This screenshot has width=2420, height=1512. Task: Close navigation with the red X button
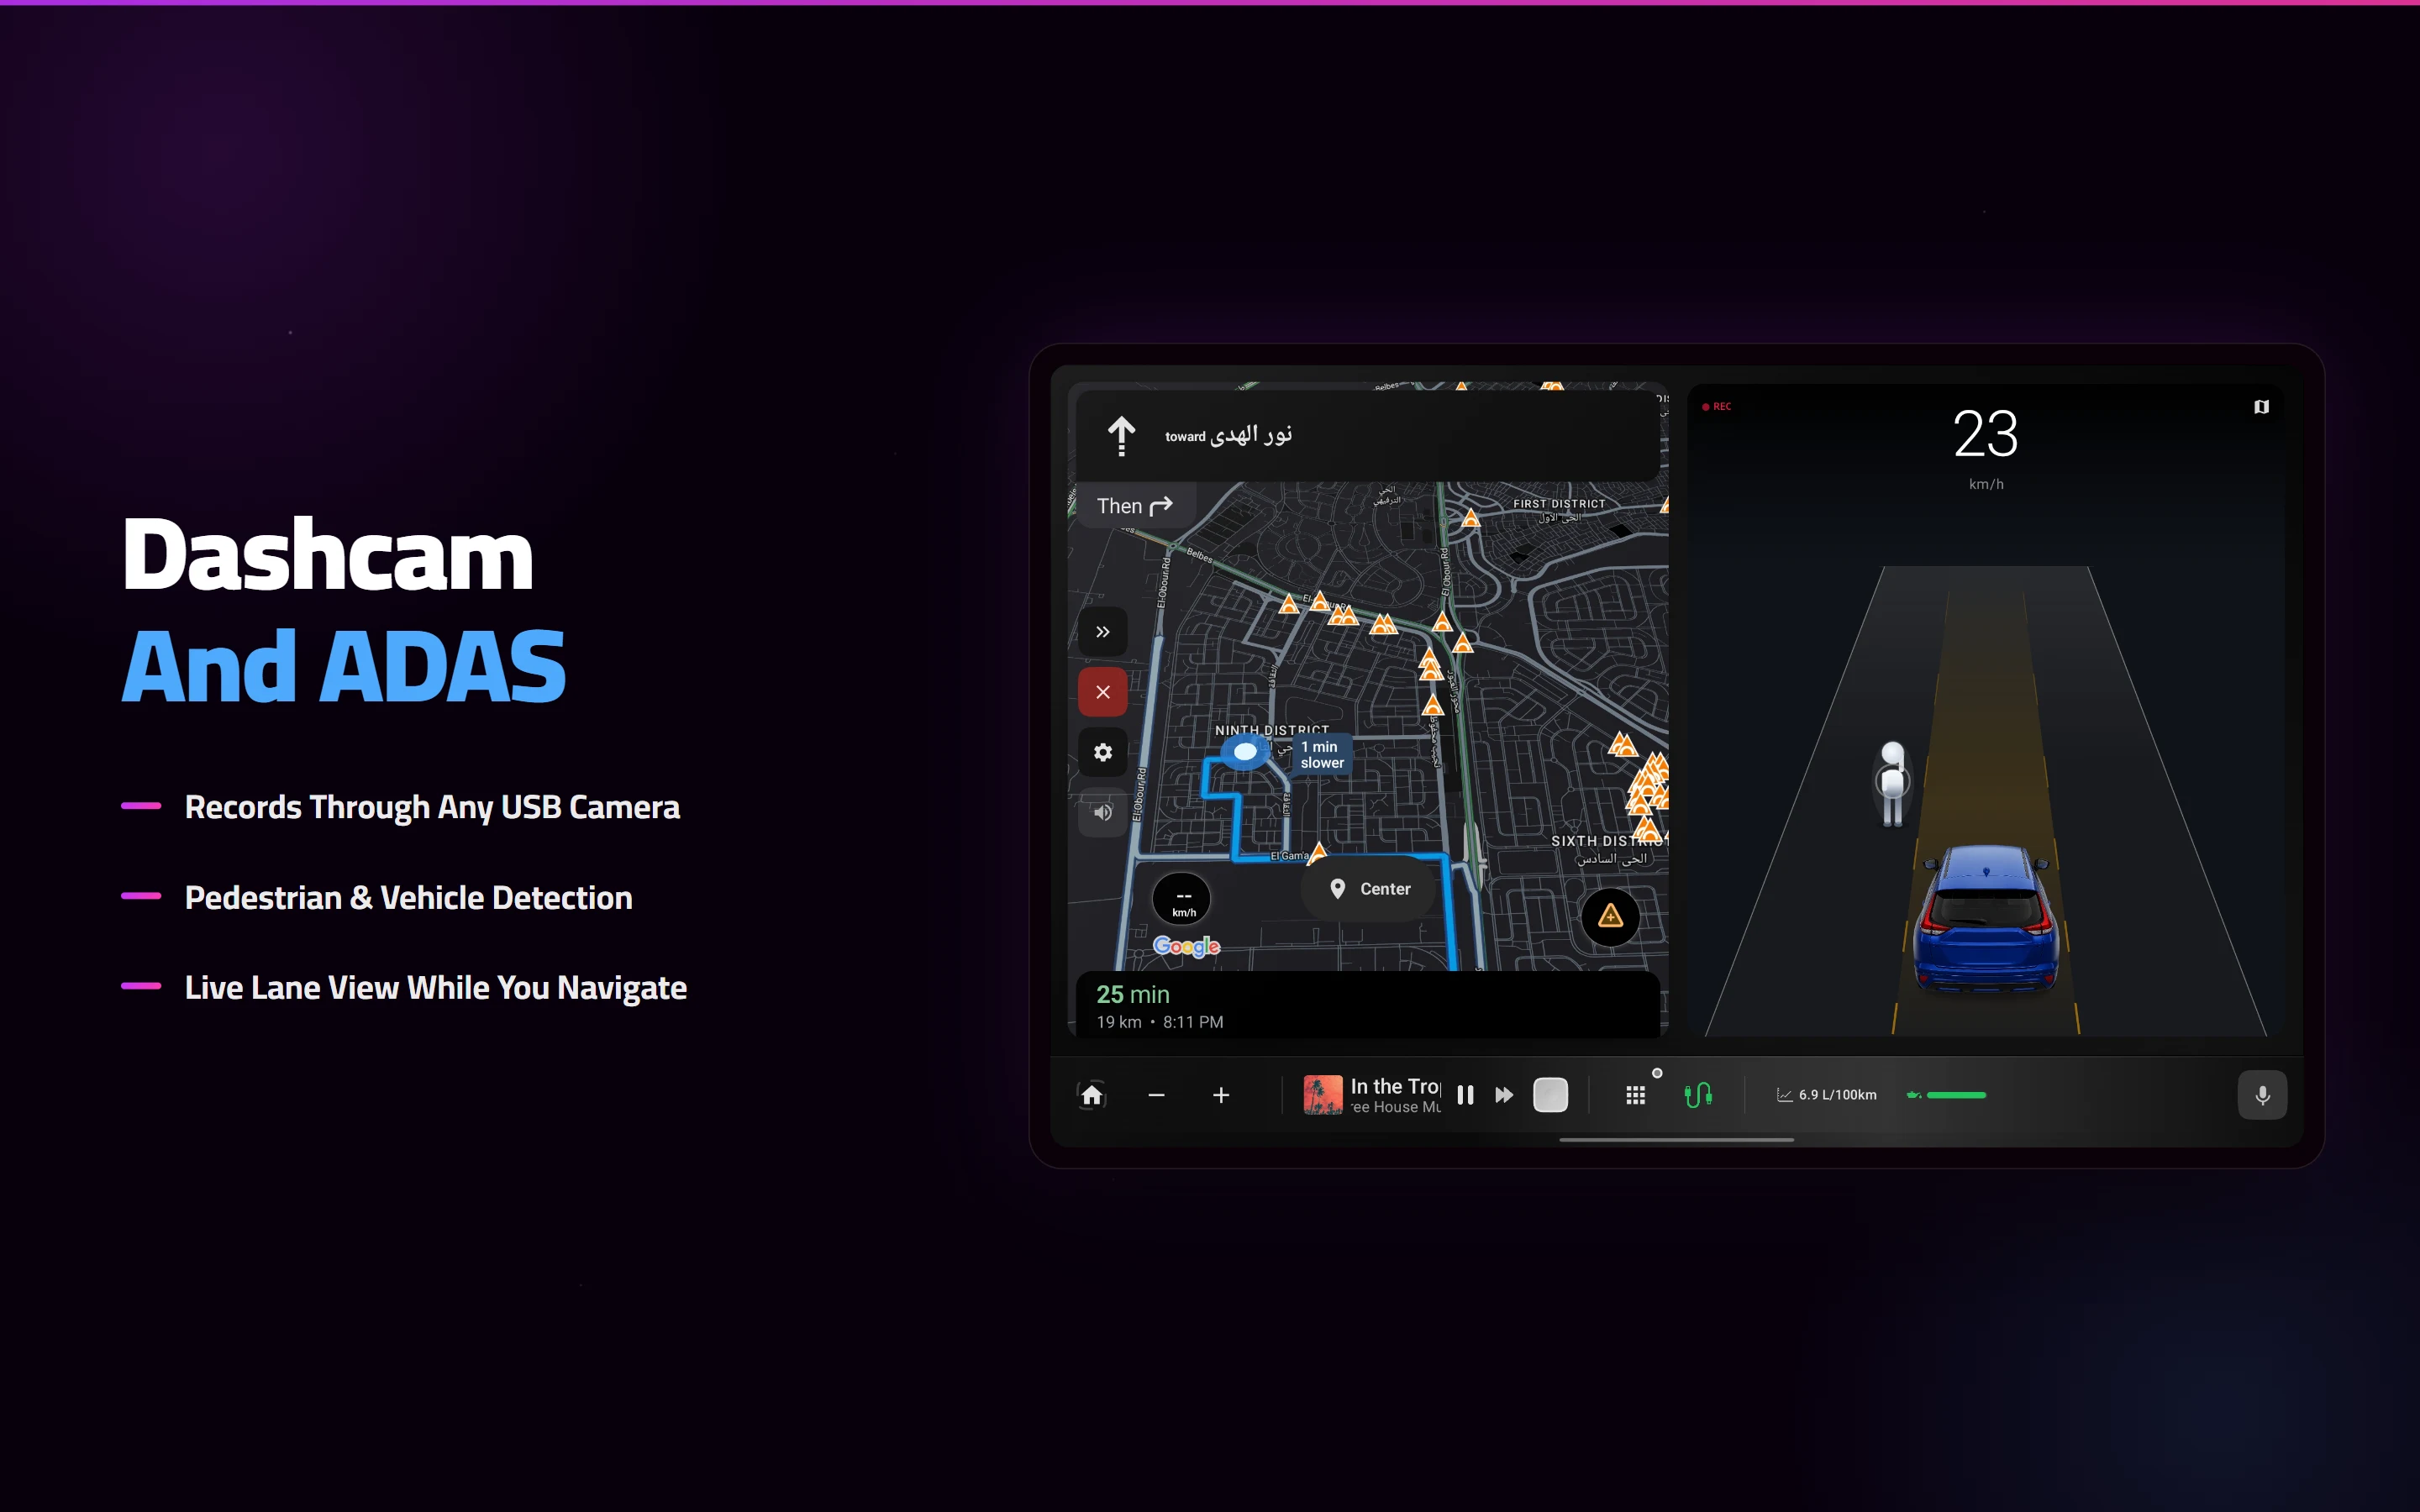pos(1103,692)
